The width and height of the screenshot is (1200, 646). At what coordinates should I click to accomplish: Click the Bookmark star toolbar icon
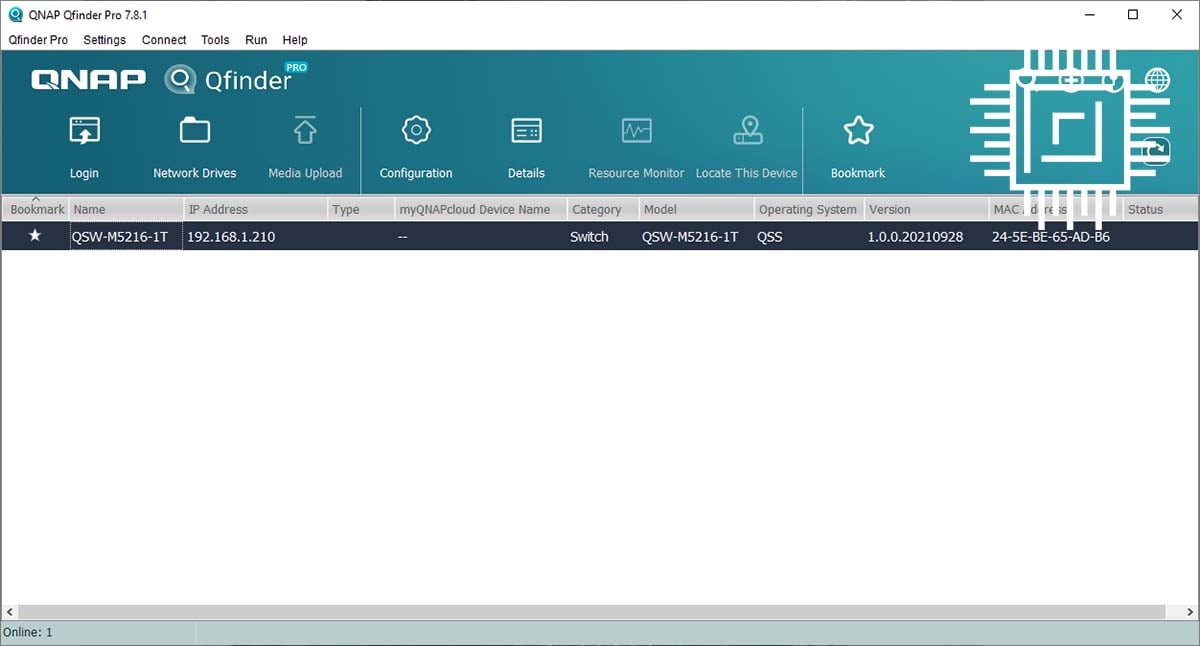(858, 131)
